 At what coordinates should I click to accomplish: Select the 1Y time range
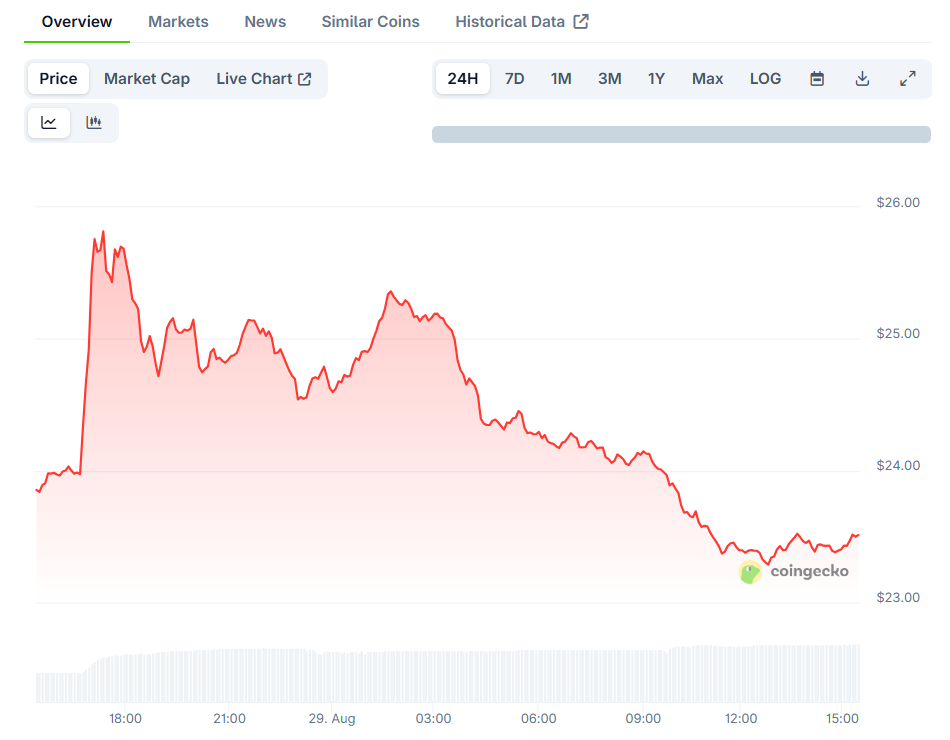click(x=656, y=79)
